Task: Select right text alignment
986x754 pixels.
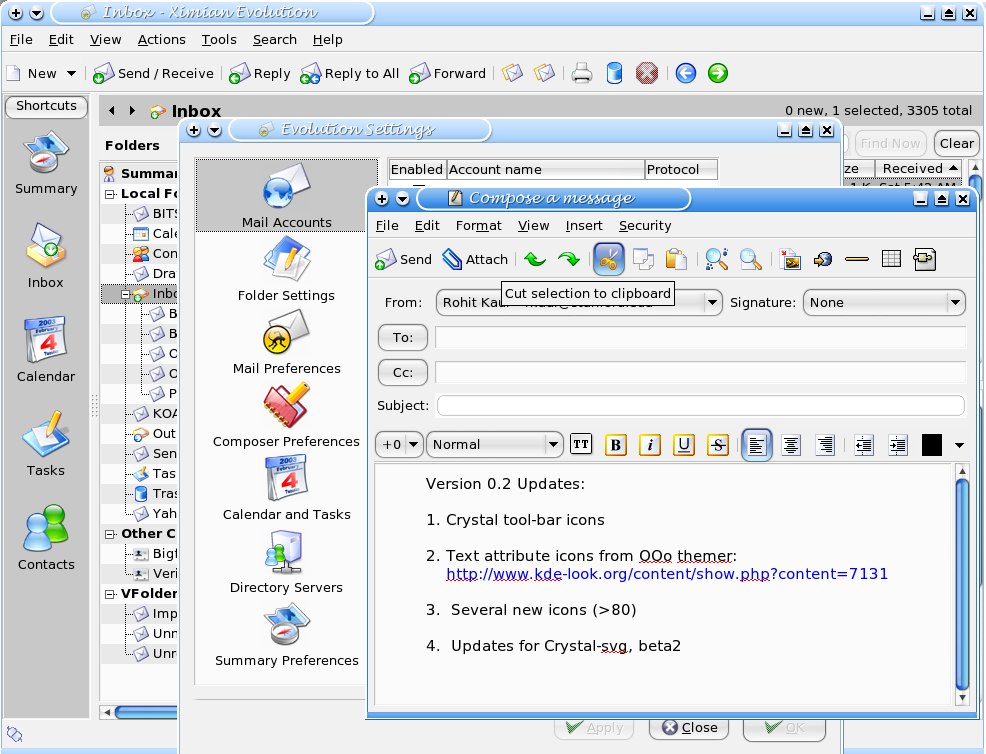Action: tap(824, 445)
